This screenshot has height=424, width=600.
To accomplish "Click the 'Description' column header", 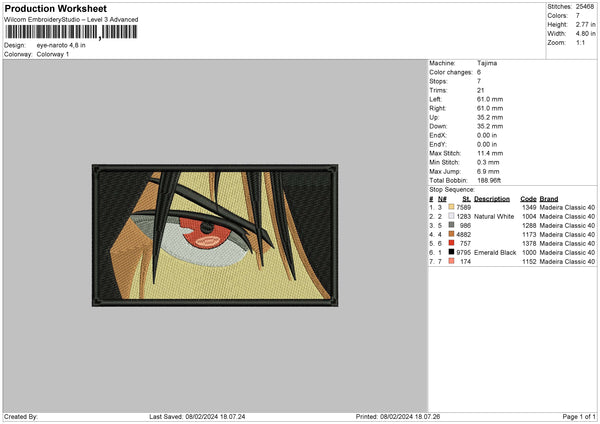I will 492,199.
